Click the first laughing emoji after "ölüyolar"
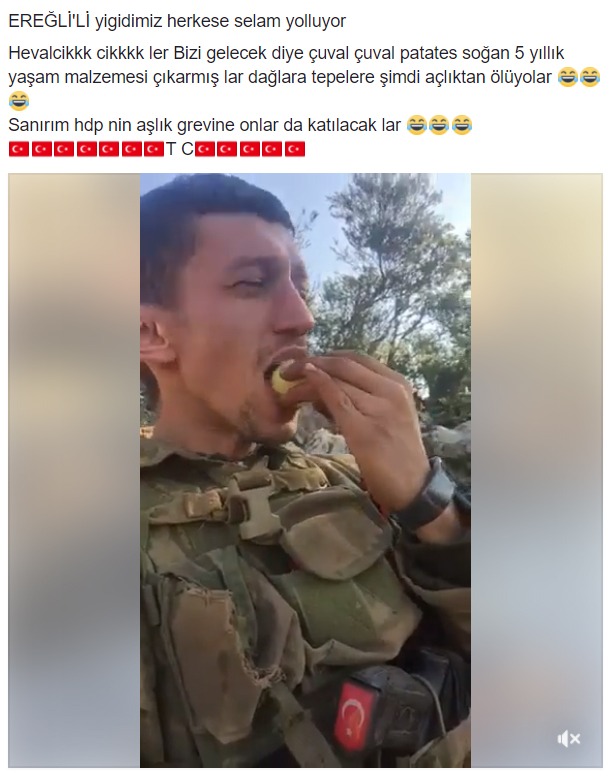The width and height of the screenshot is (610, 780). [567, 77]
